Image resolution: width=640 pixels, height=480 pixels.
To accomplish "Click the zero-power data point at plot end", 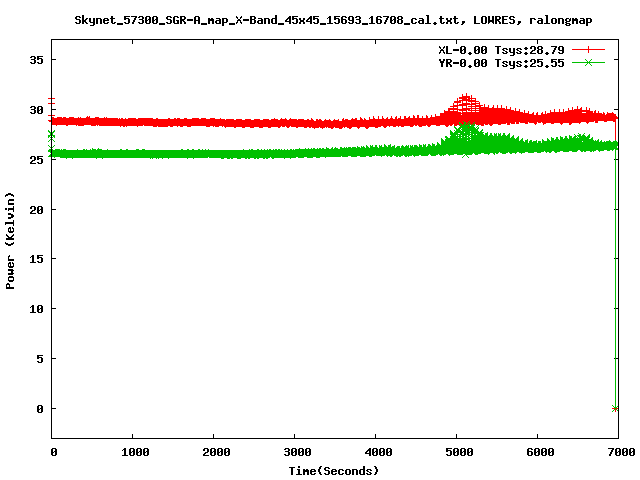I will point(615,409).
